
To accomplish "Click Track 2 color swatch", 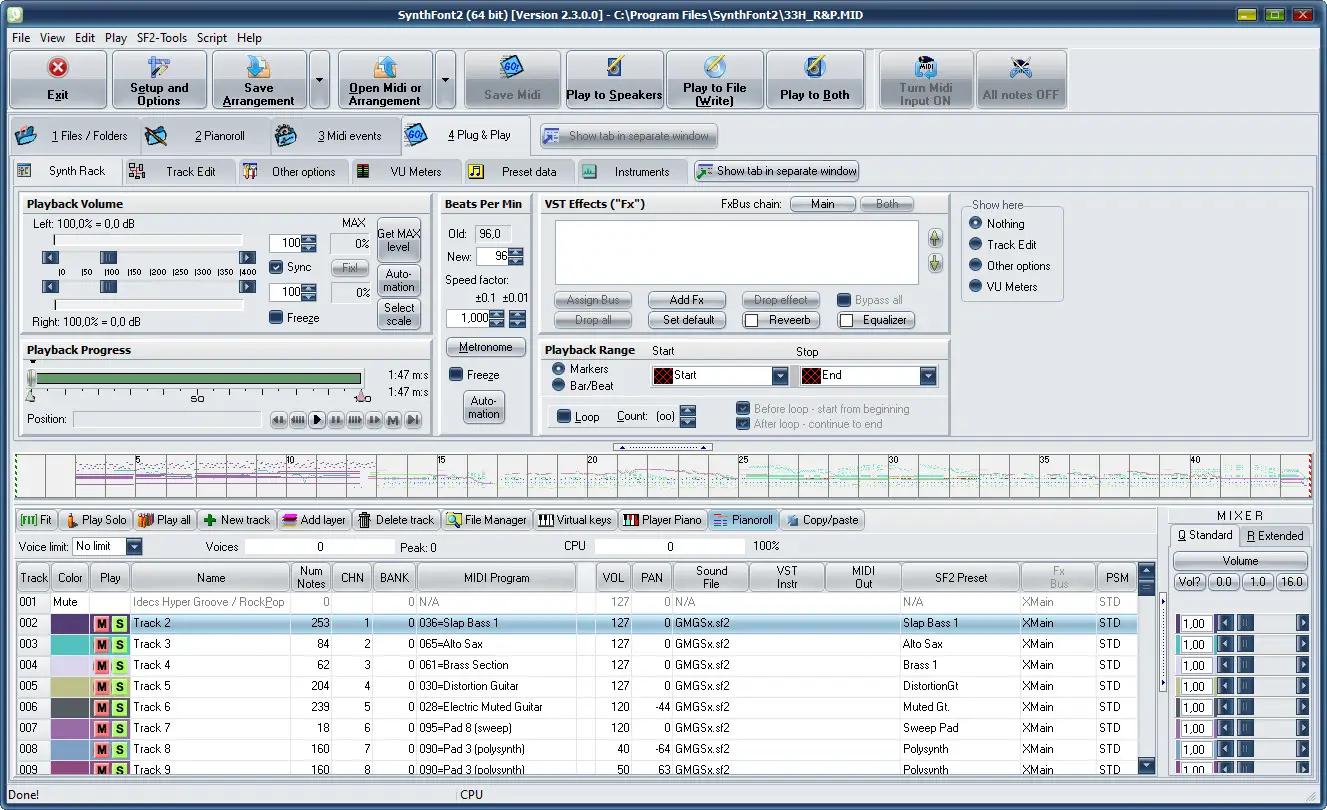I will [70, 623].
